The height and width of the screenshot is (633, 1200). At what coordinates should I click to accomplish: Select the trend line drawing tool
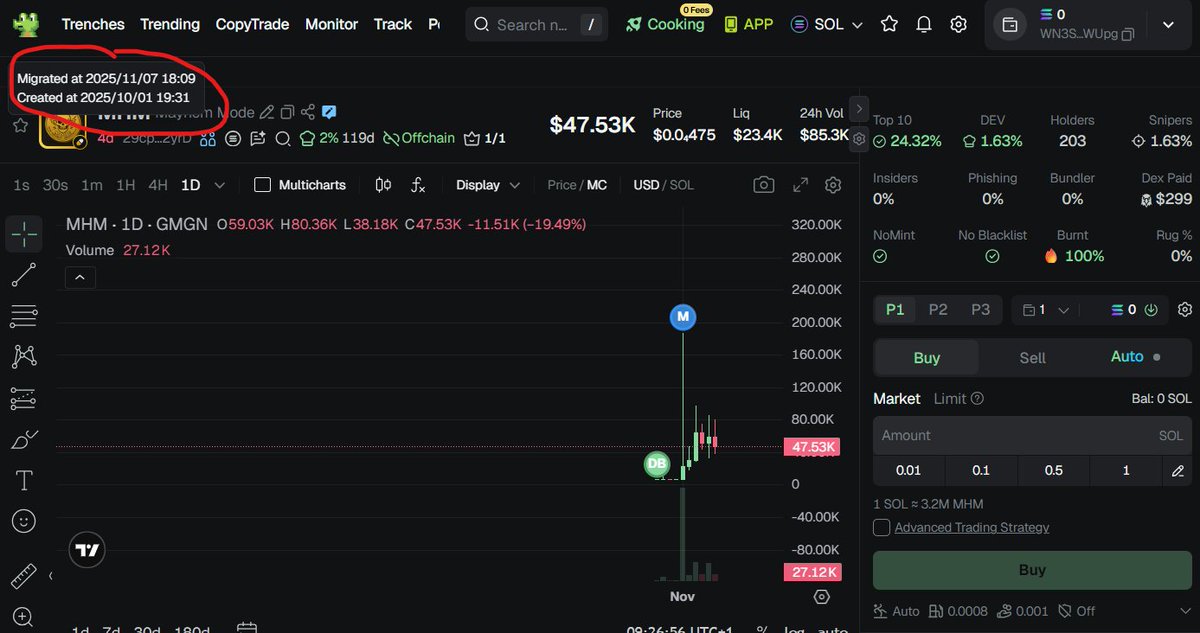click(24, 275)
